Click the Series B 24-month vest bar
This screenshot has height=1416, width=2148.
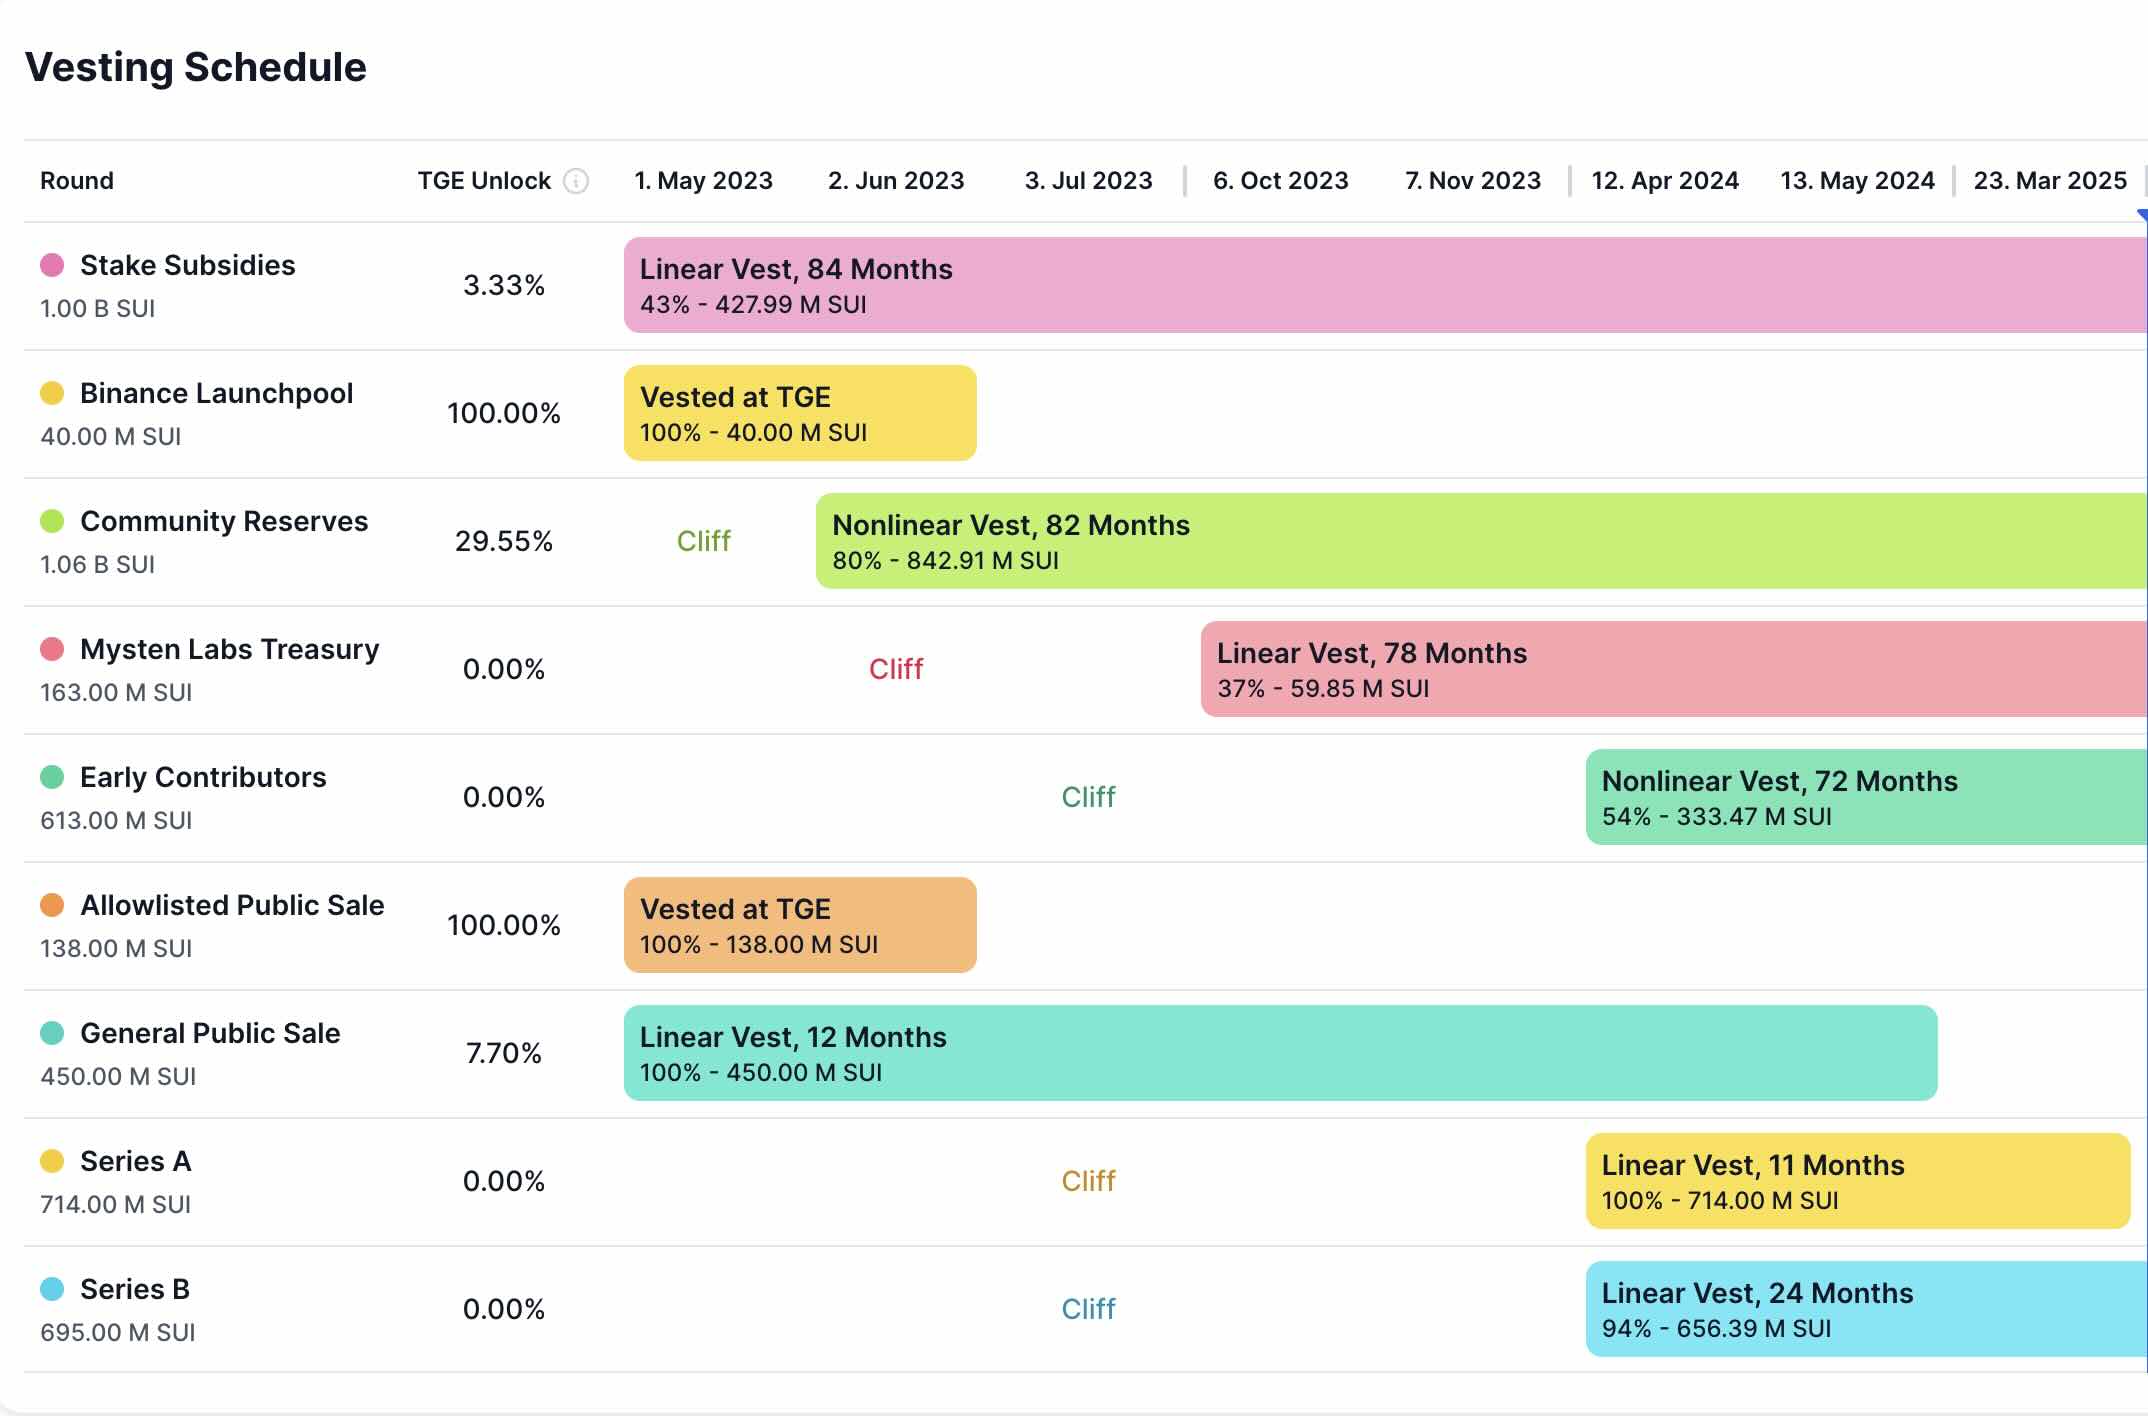point(1865,1309)
